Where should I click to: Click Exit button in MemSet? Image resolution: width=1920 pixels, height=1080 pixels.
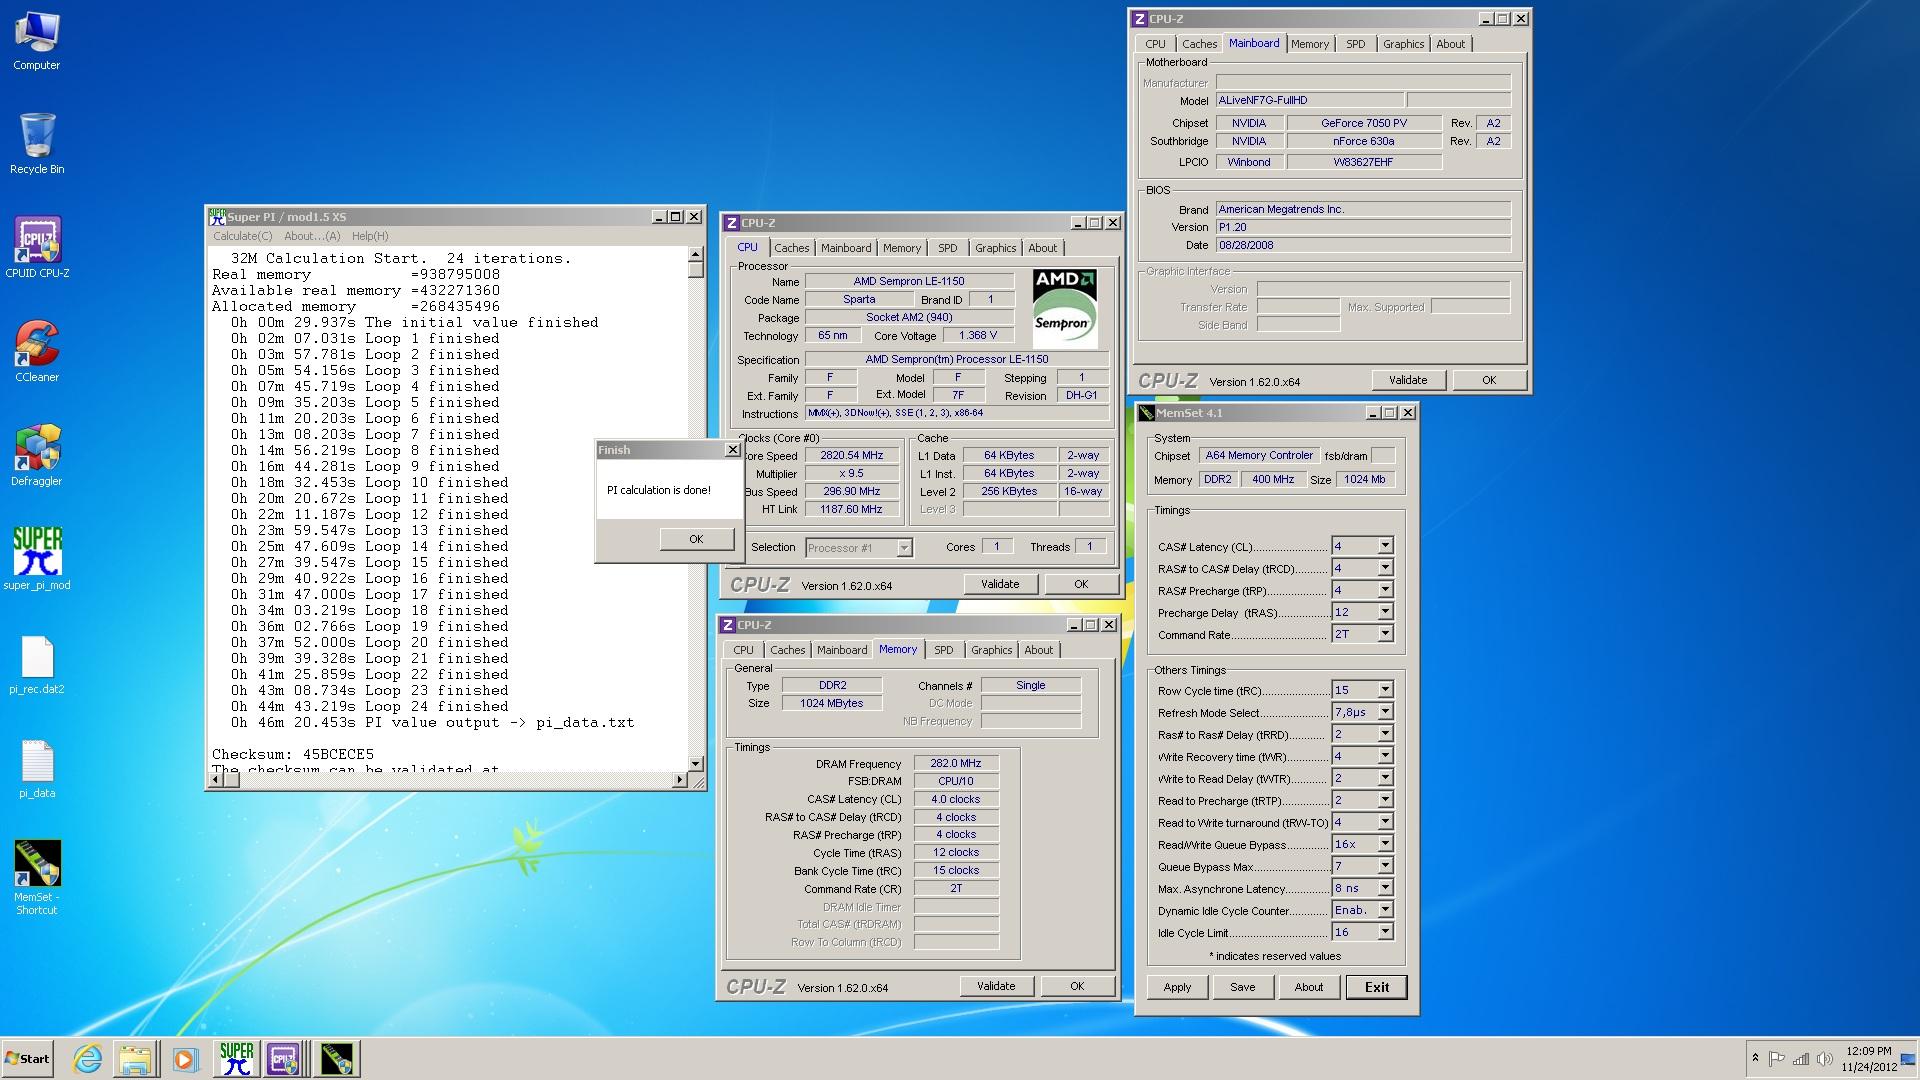[1376, 987]
